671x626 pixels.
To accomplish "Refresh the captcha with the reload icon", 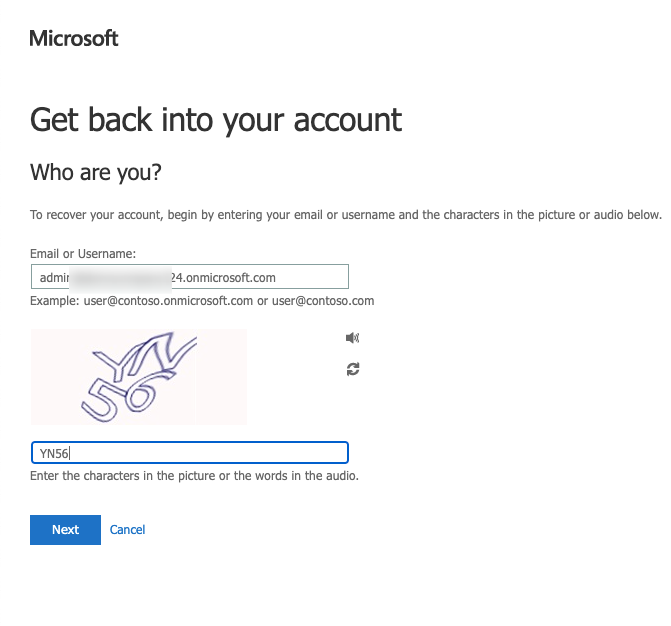I will pos(352,369).
